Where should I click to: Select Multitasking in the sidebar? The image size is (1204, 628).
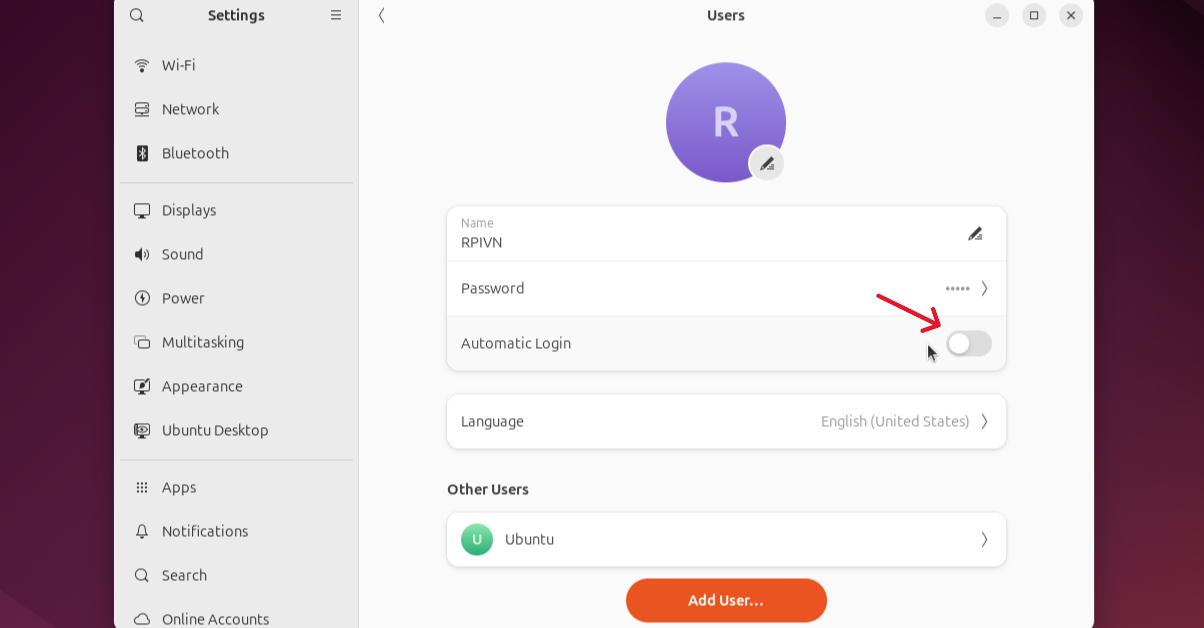[x=203, y=342]
